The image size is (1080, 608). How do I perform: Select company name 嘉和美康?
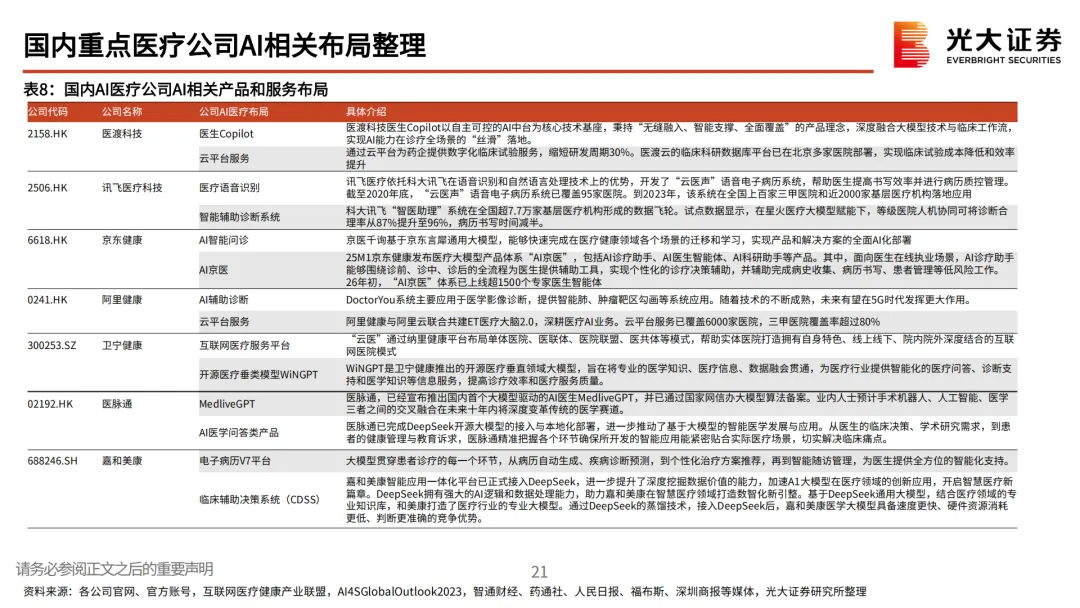click(x=122, y=461)
